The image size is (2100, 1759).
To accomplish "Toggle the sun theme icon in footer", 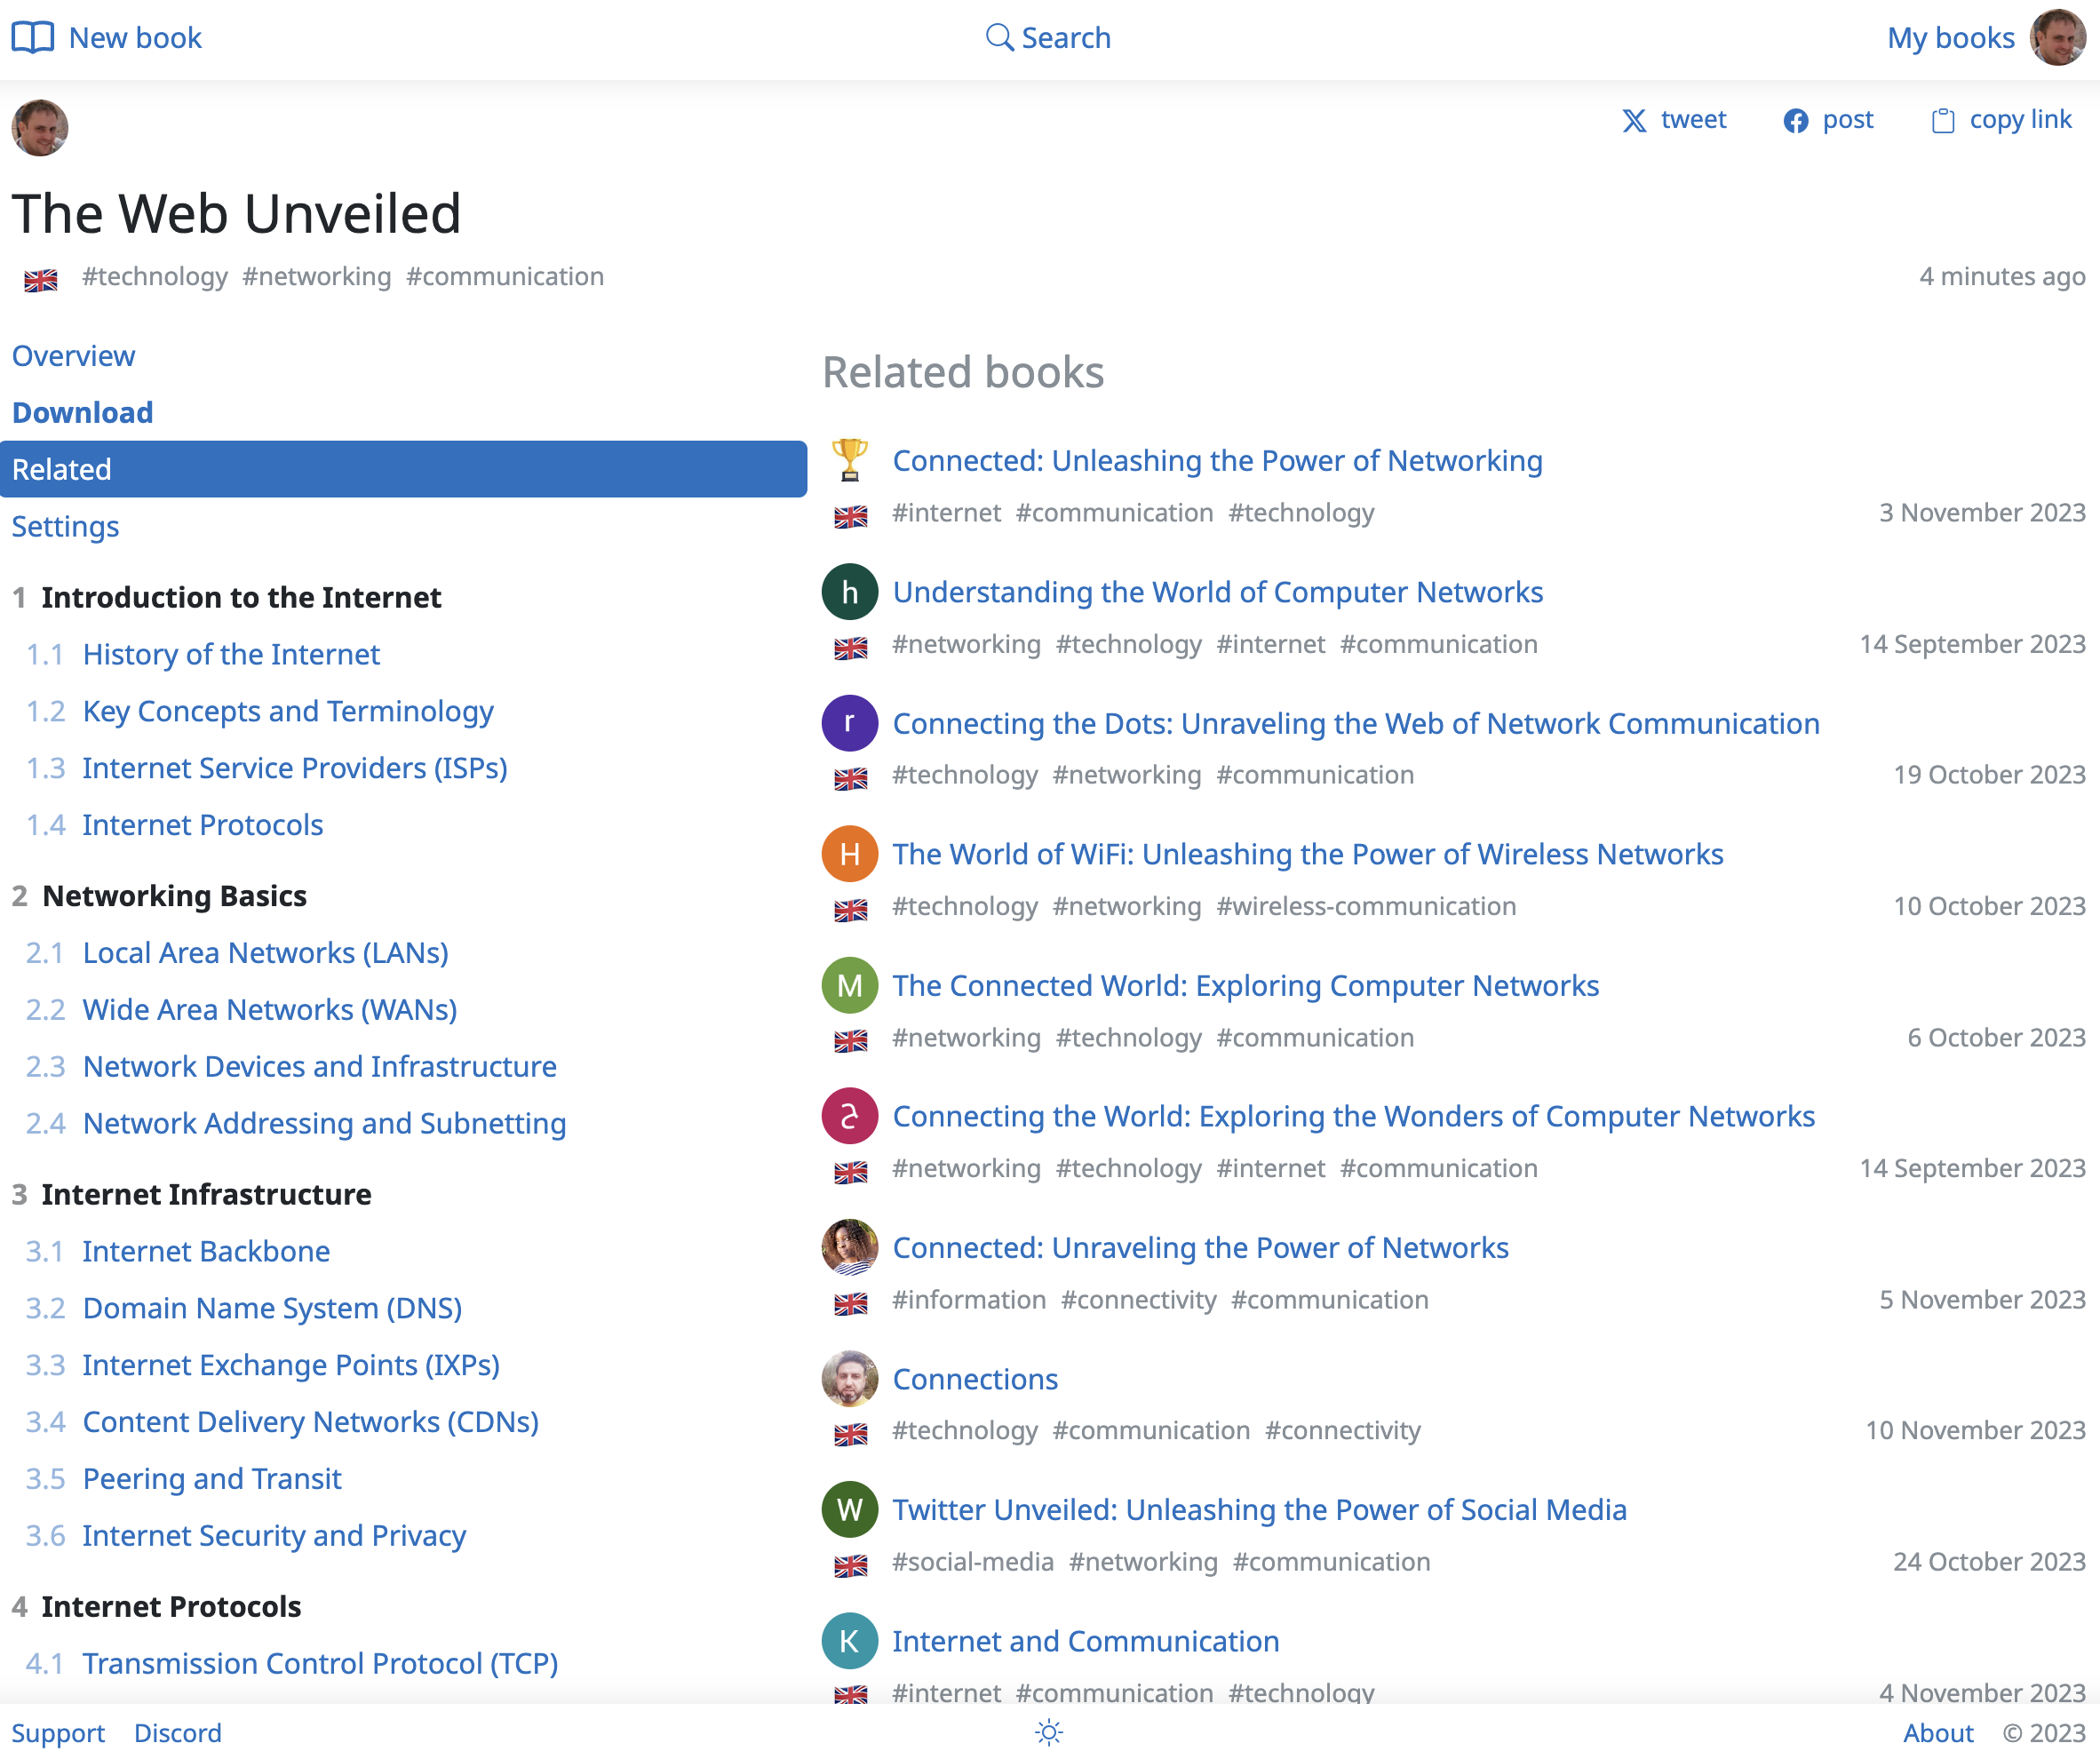I will pyautogui.click(x=1048, y=1732).
